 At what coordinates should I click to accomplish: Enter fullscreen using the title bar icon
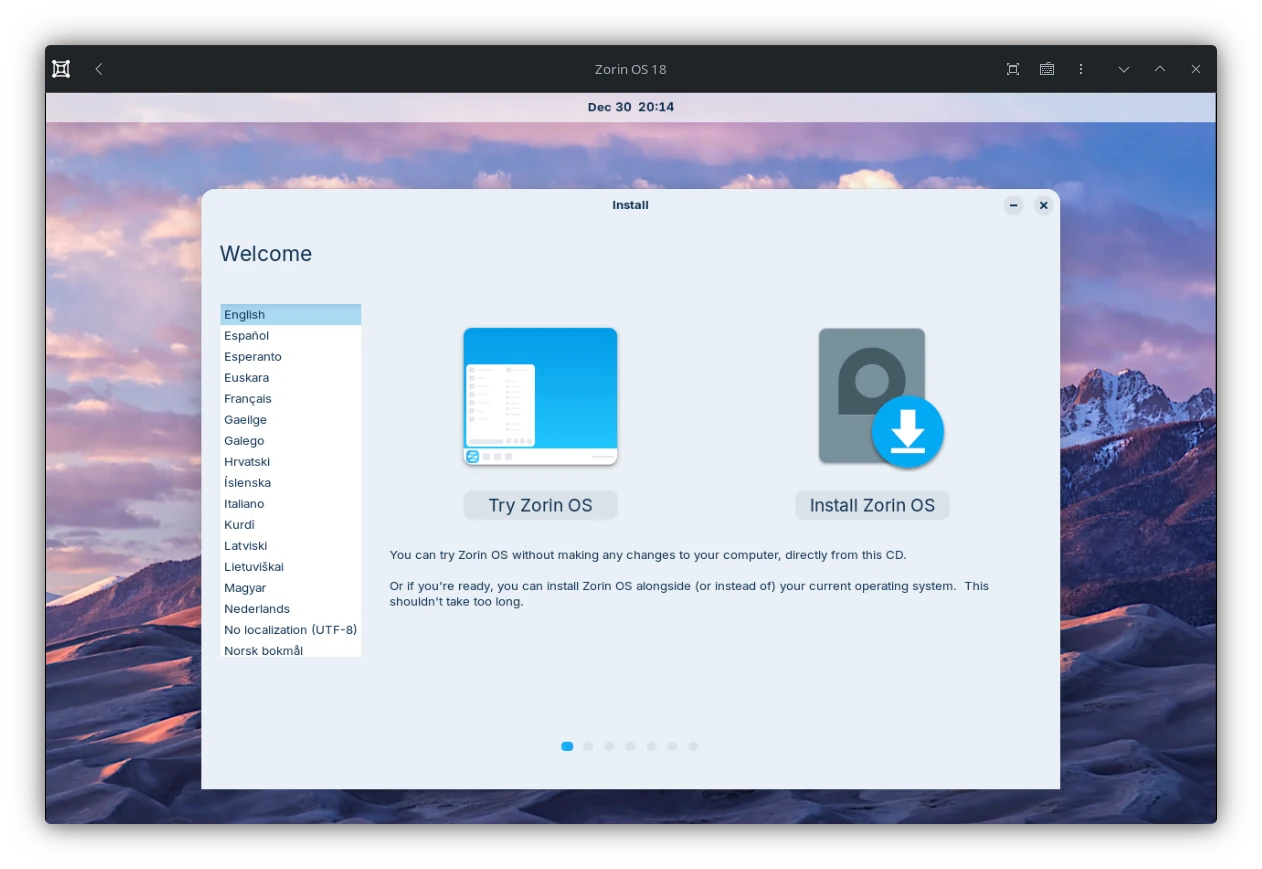coord(1012,69)
